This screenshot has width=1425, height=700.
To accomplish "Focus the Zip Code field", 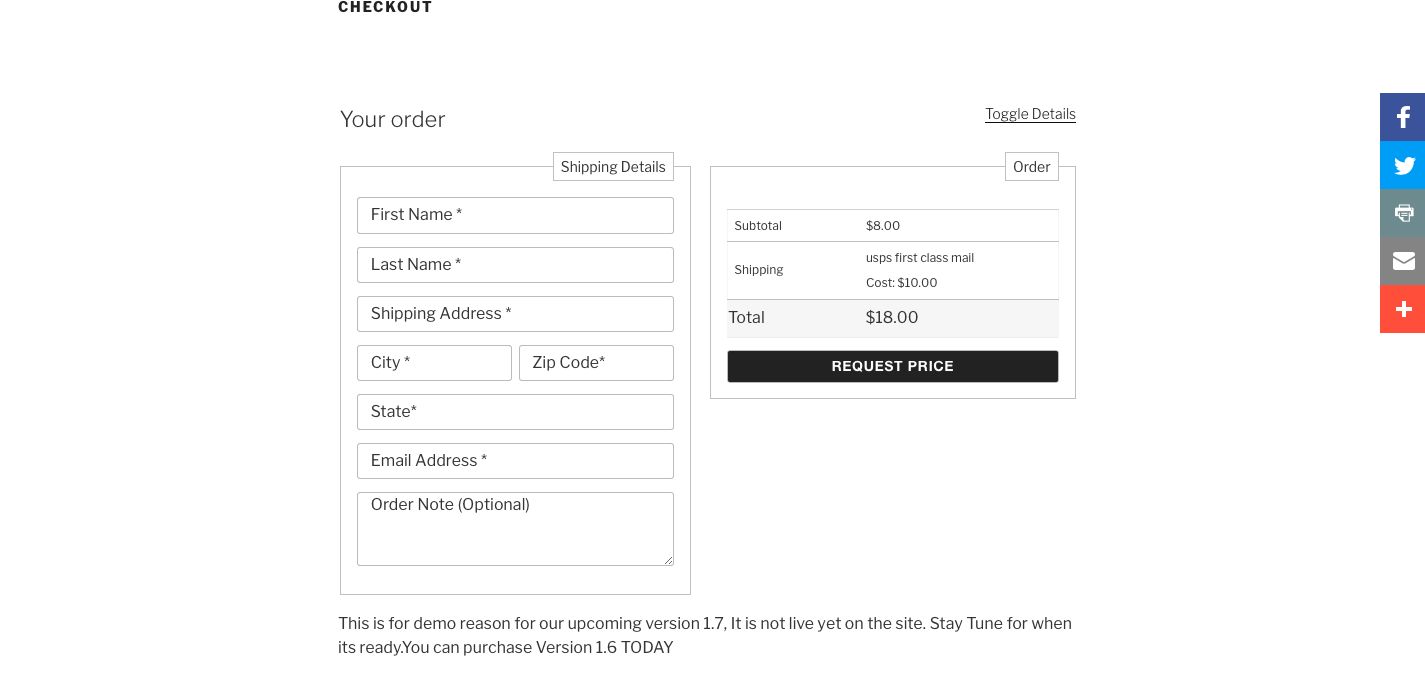I will click(596, 363).
